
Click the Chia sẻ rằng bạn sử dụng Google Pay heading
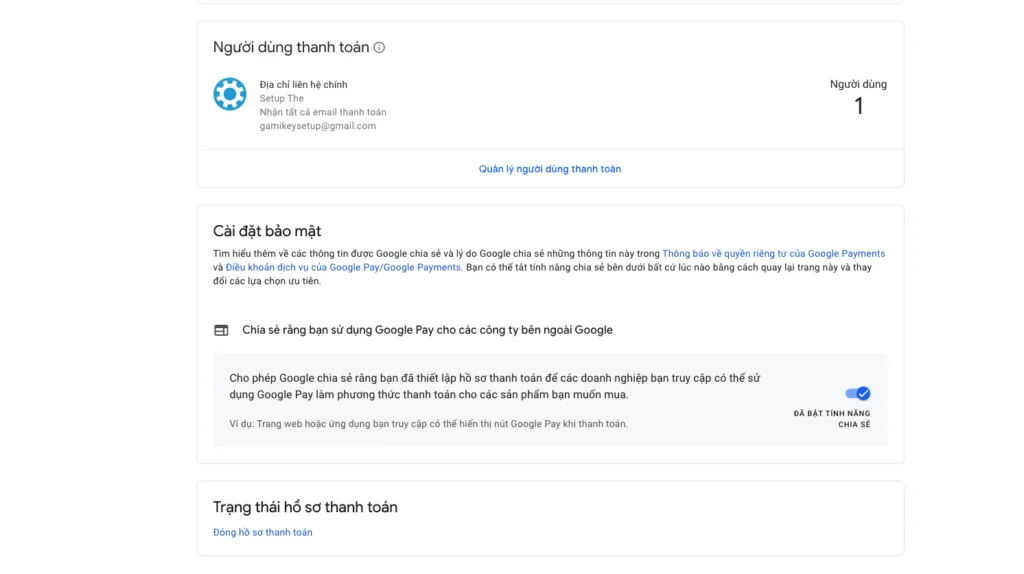point(427,330)
